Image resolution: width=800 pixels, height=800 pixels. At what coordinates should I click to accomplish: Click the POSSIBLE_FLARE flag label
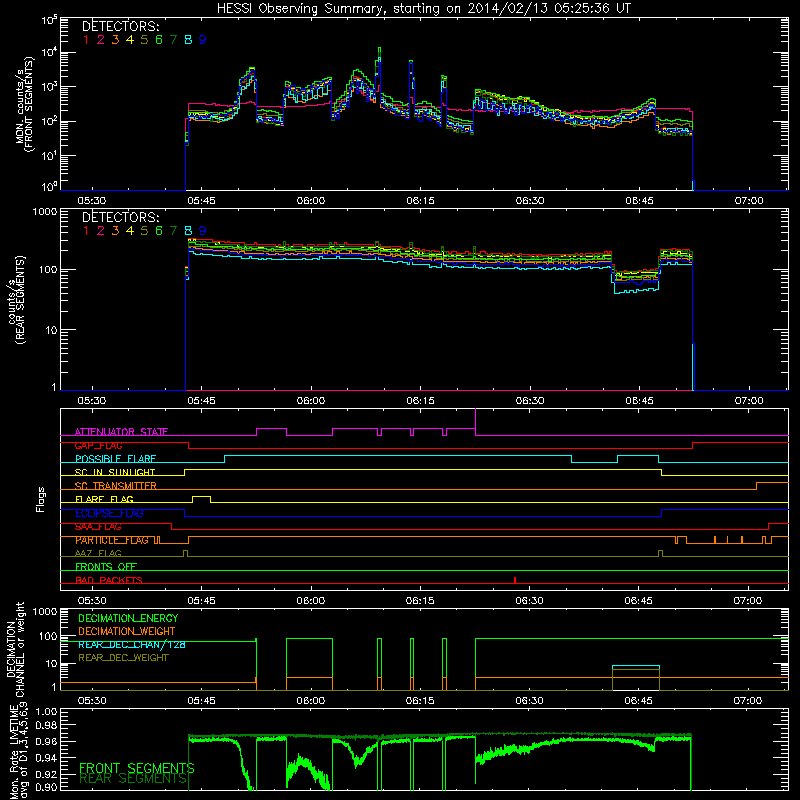[115, 459]
